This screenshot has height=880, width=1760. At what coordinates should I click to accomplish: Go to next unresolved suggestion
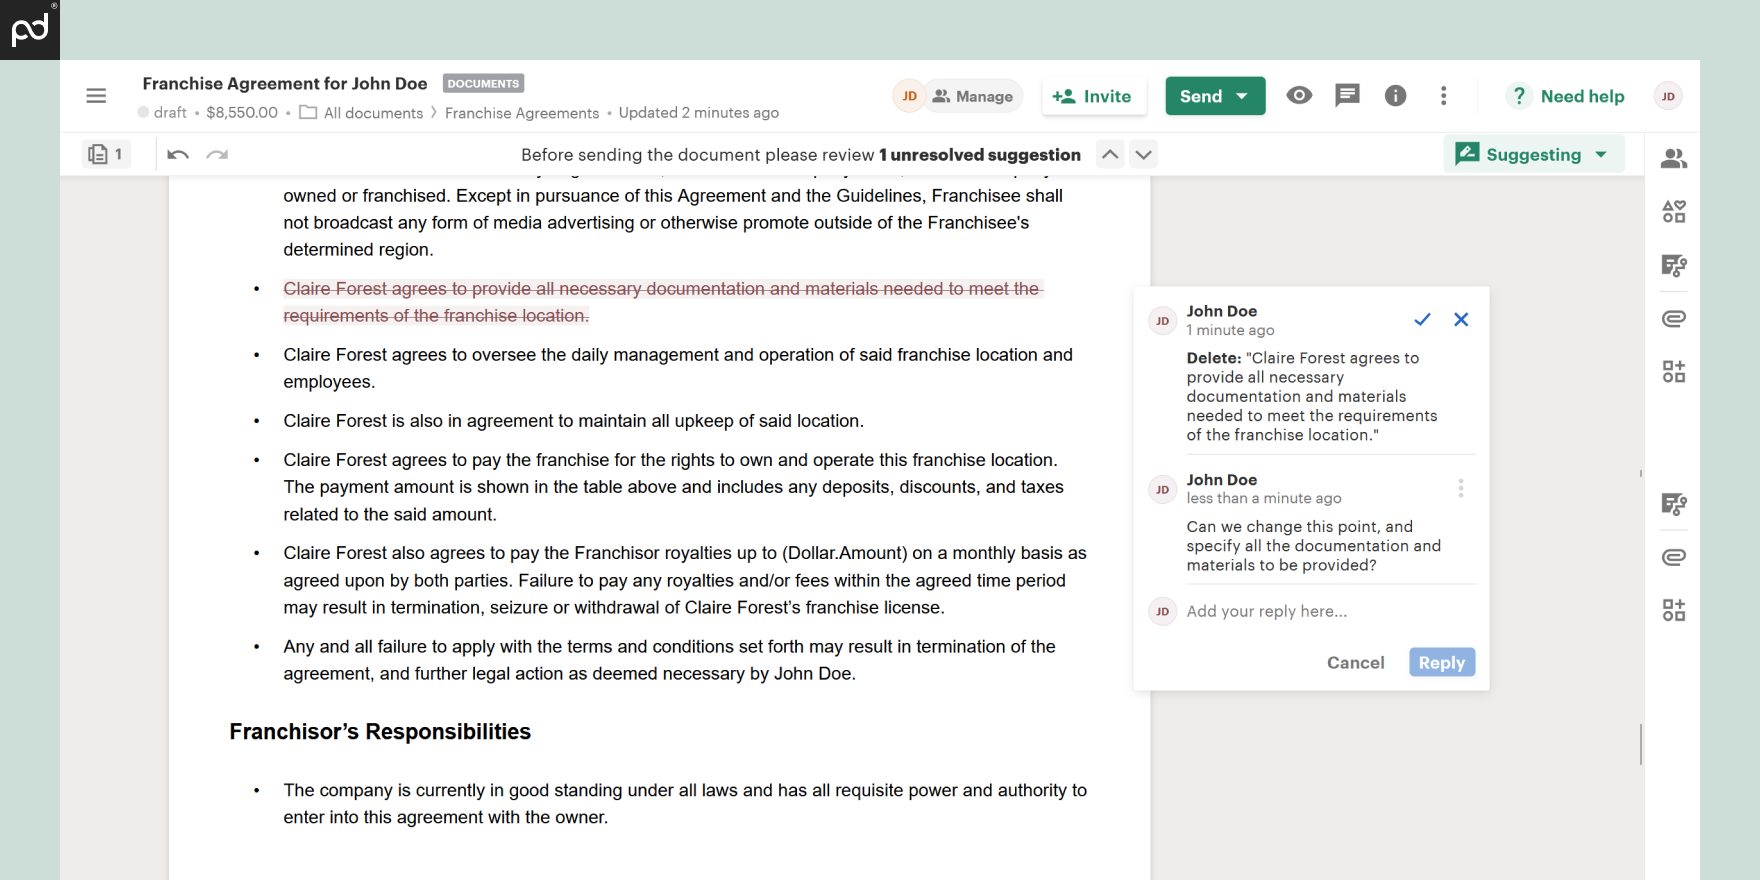tap(1144, 154)
